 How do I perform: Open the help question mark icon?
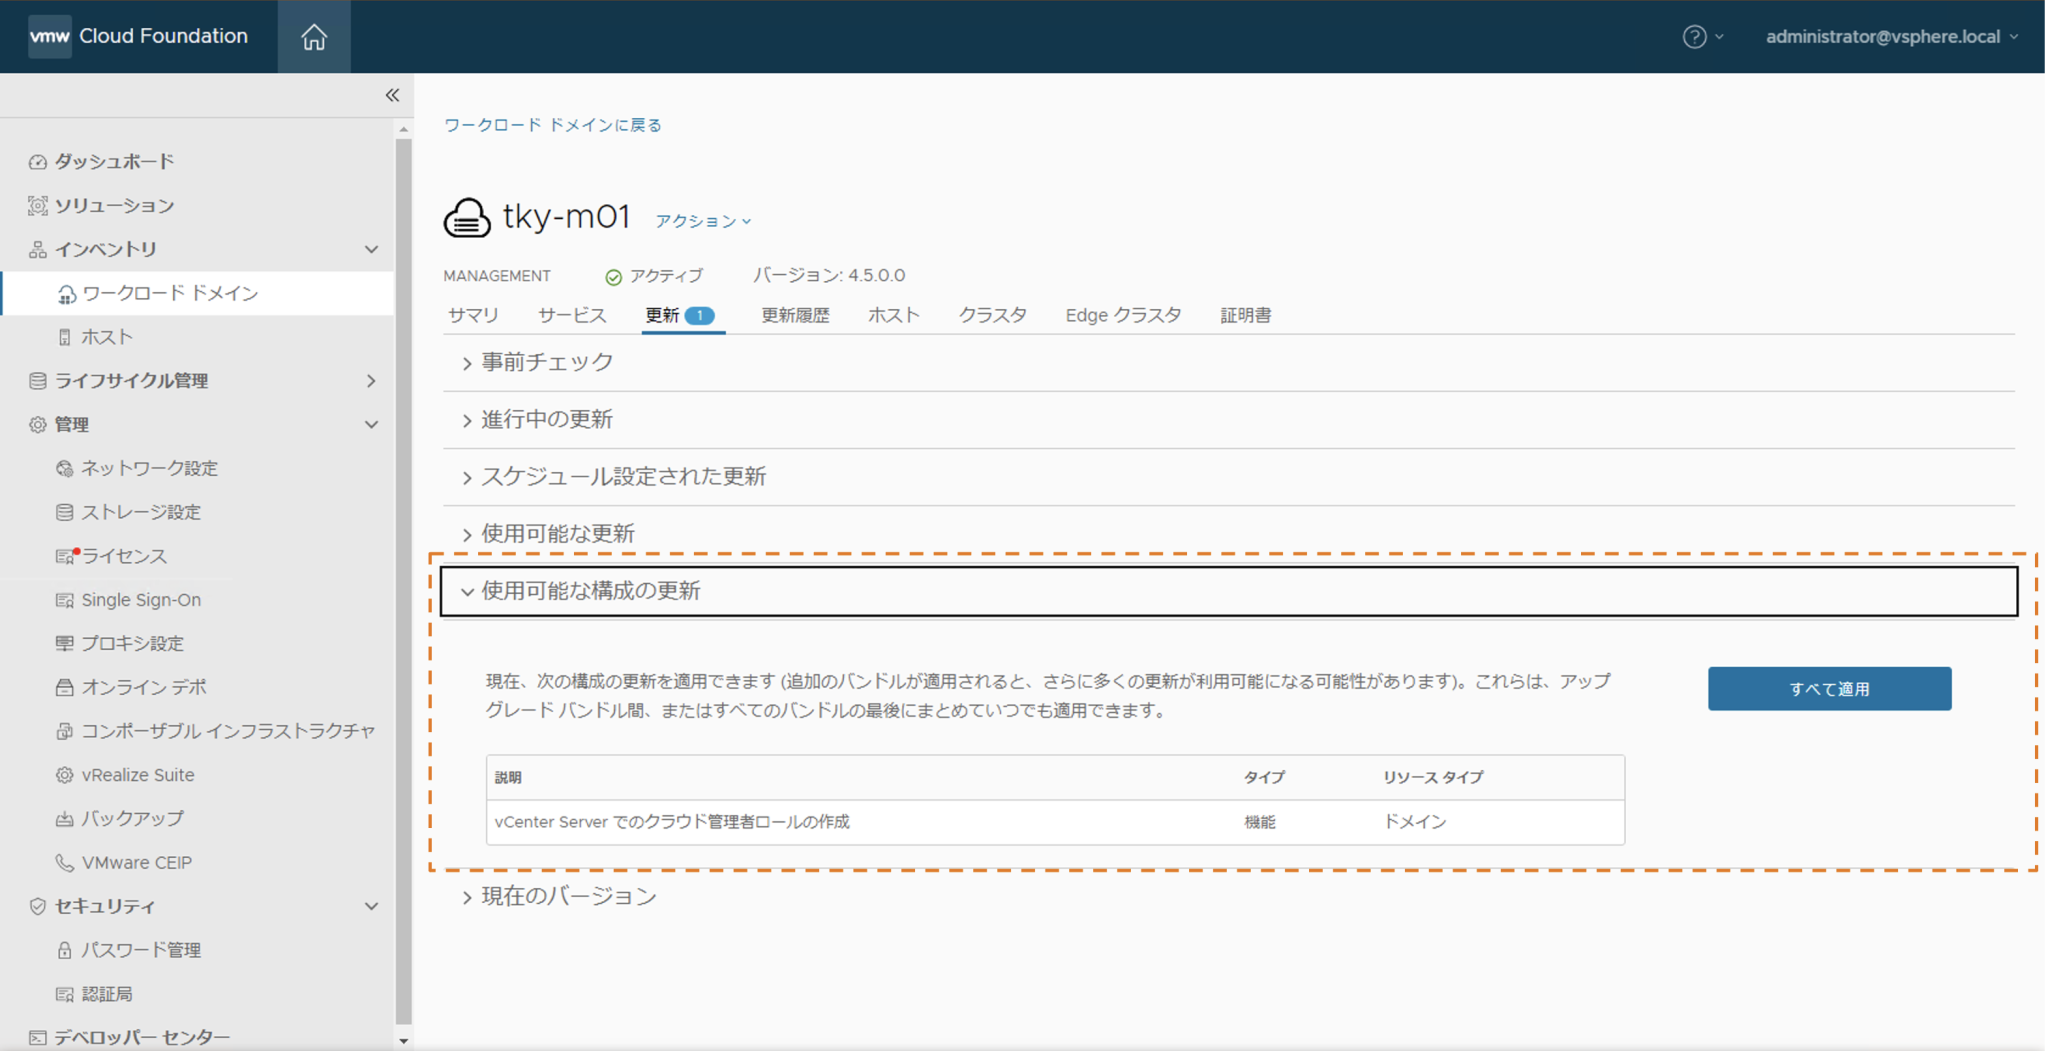tap(1693, 37)
